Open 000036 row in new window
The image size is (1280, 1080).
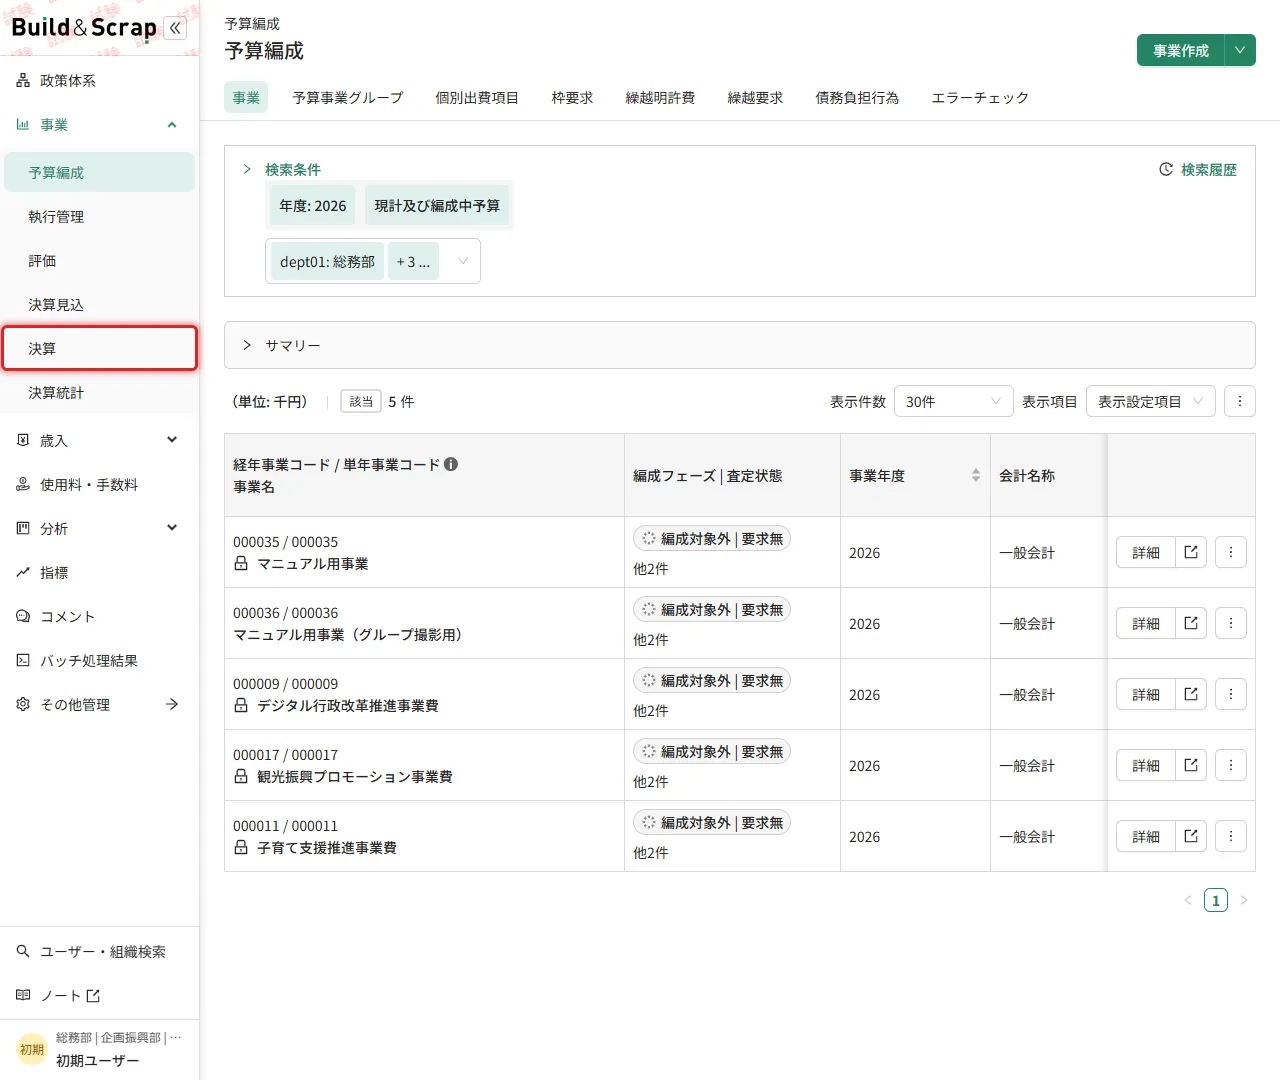coord(1191,623)
